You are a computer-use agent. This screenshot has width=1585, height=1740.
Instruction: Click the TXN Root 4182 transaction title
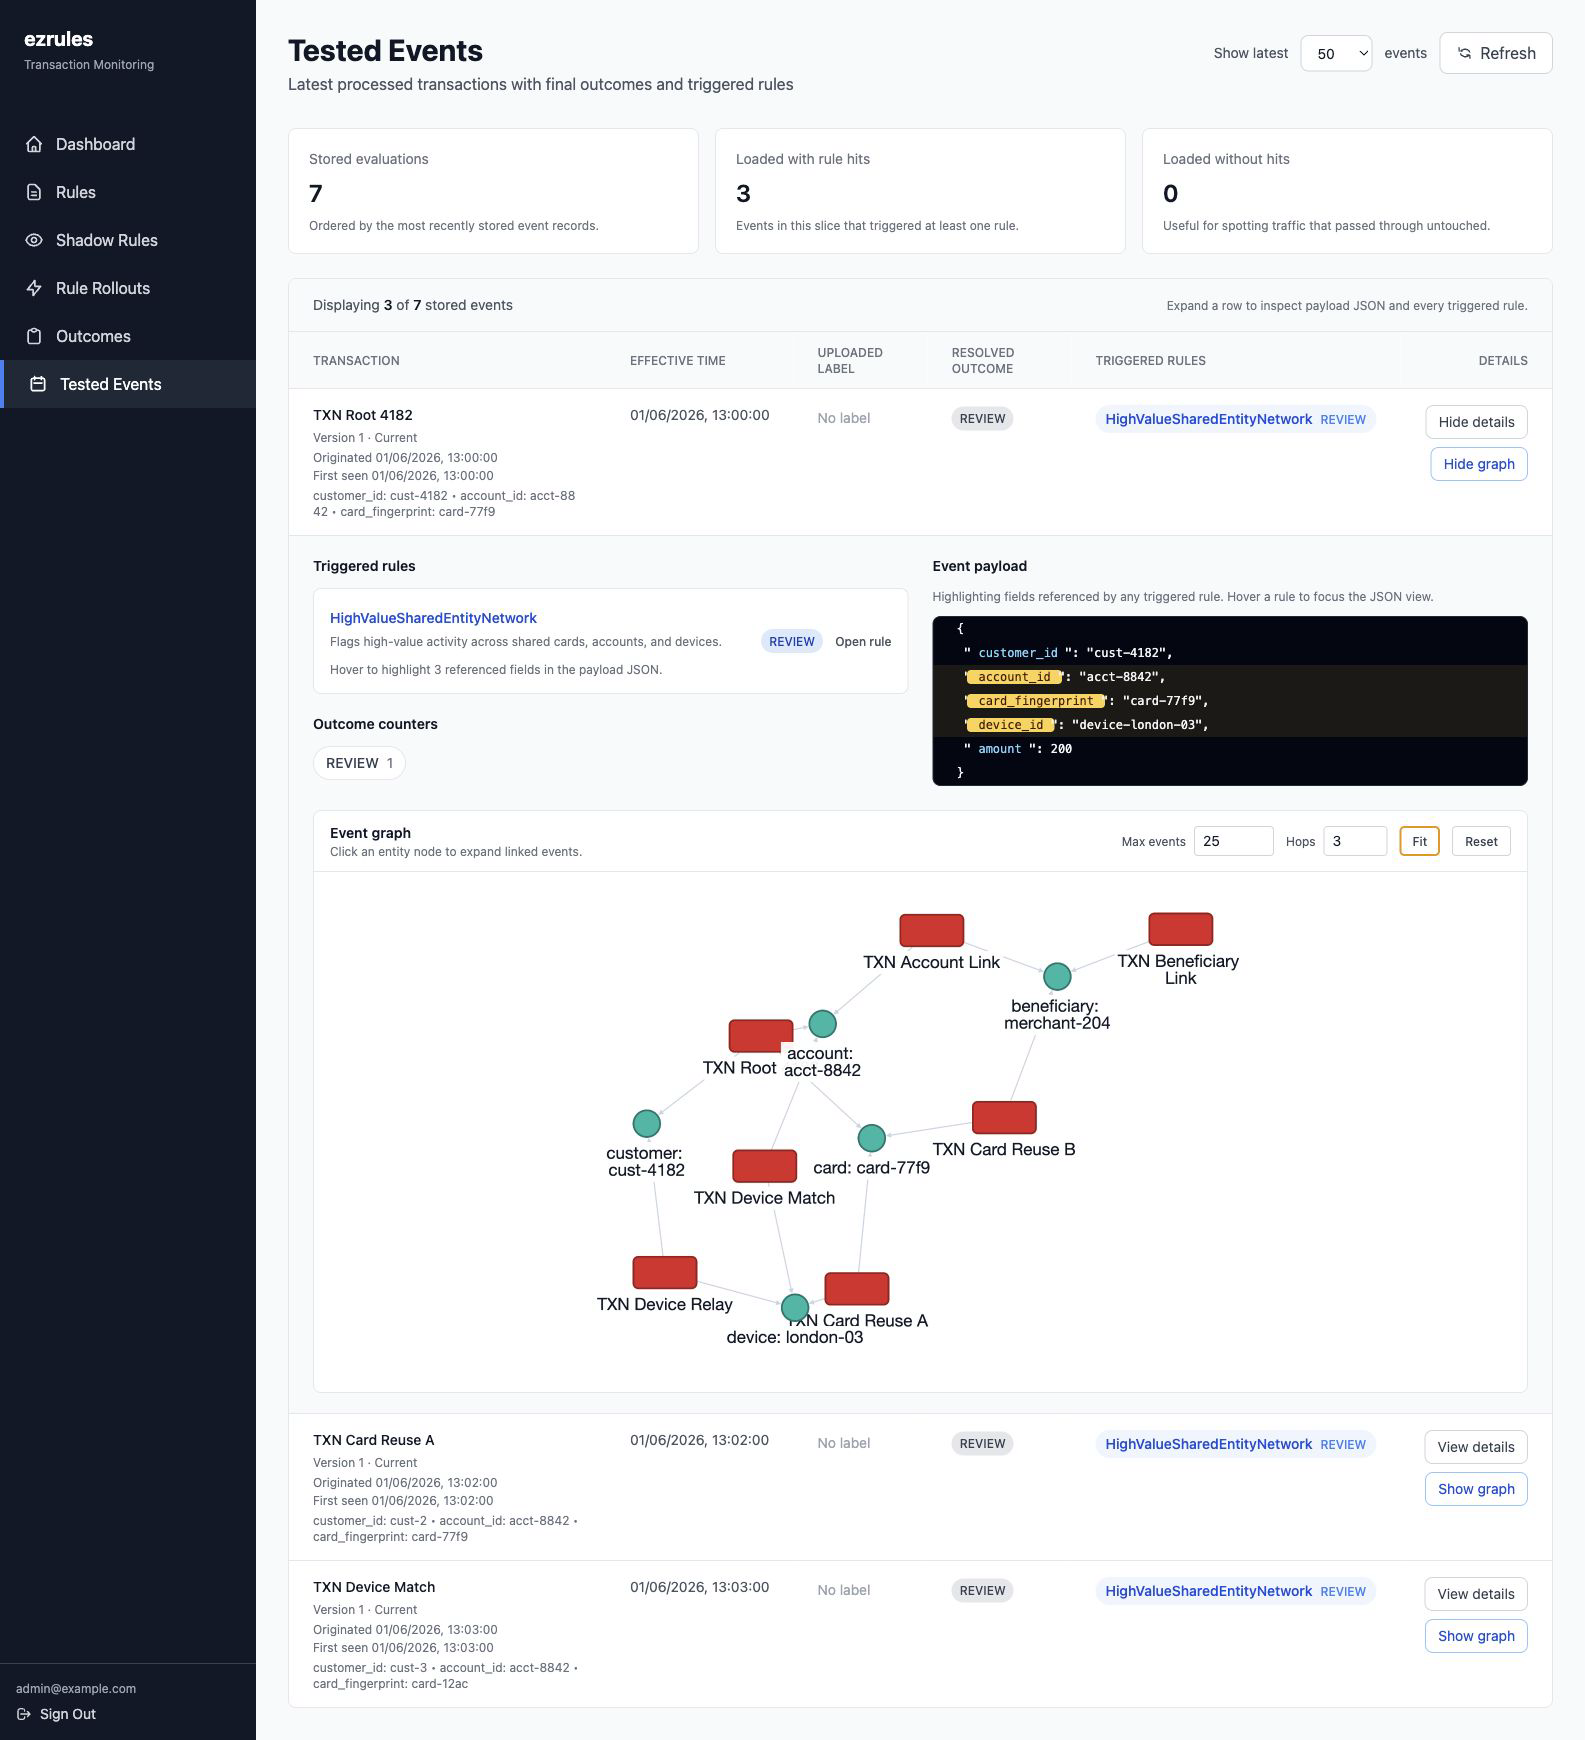pyautogui.click(x=363, y=415)
